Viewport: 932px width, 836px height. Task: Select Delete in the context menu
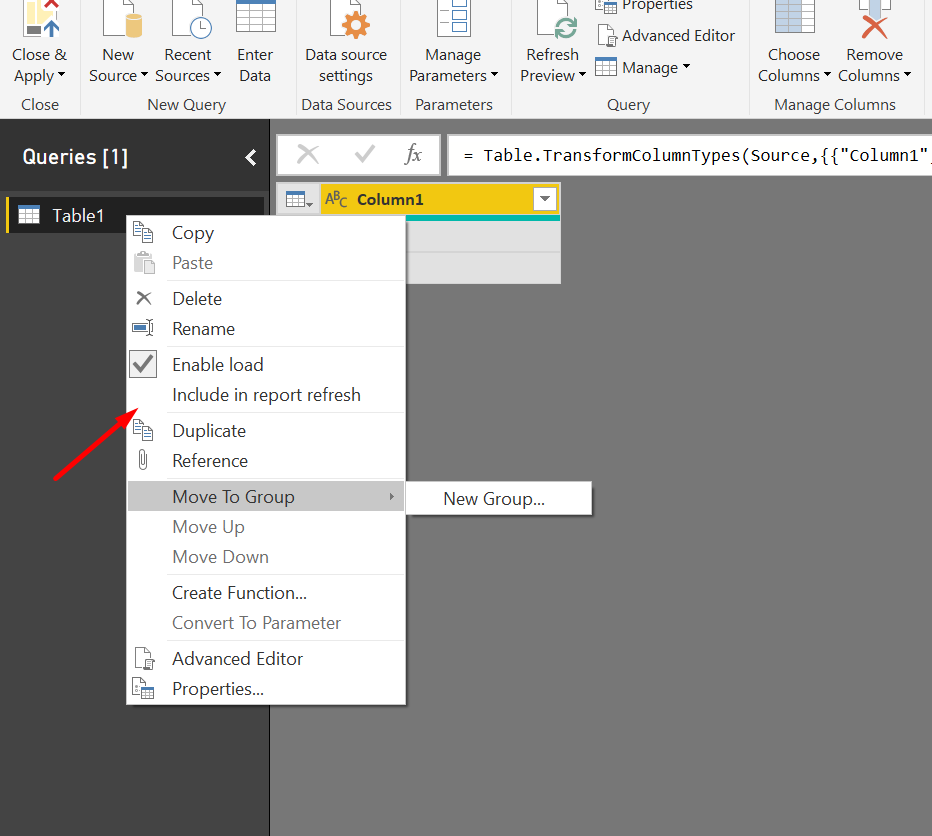click(266, 298)
